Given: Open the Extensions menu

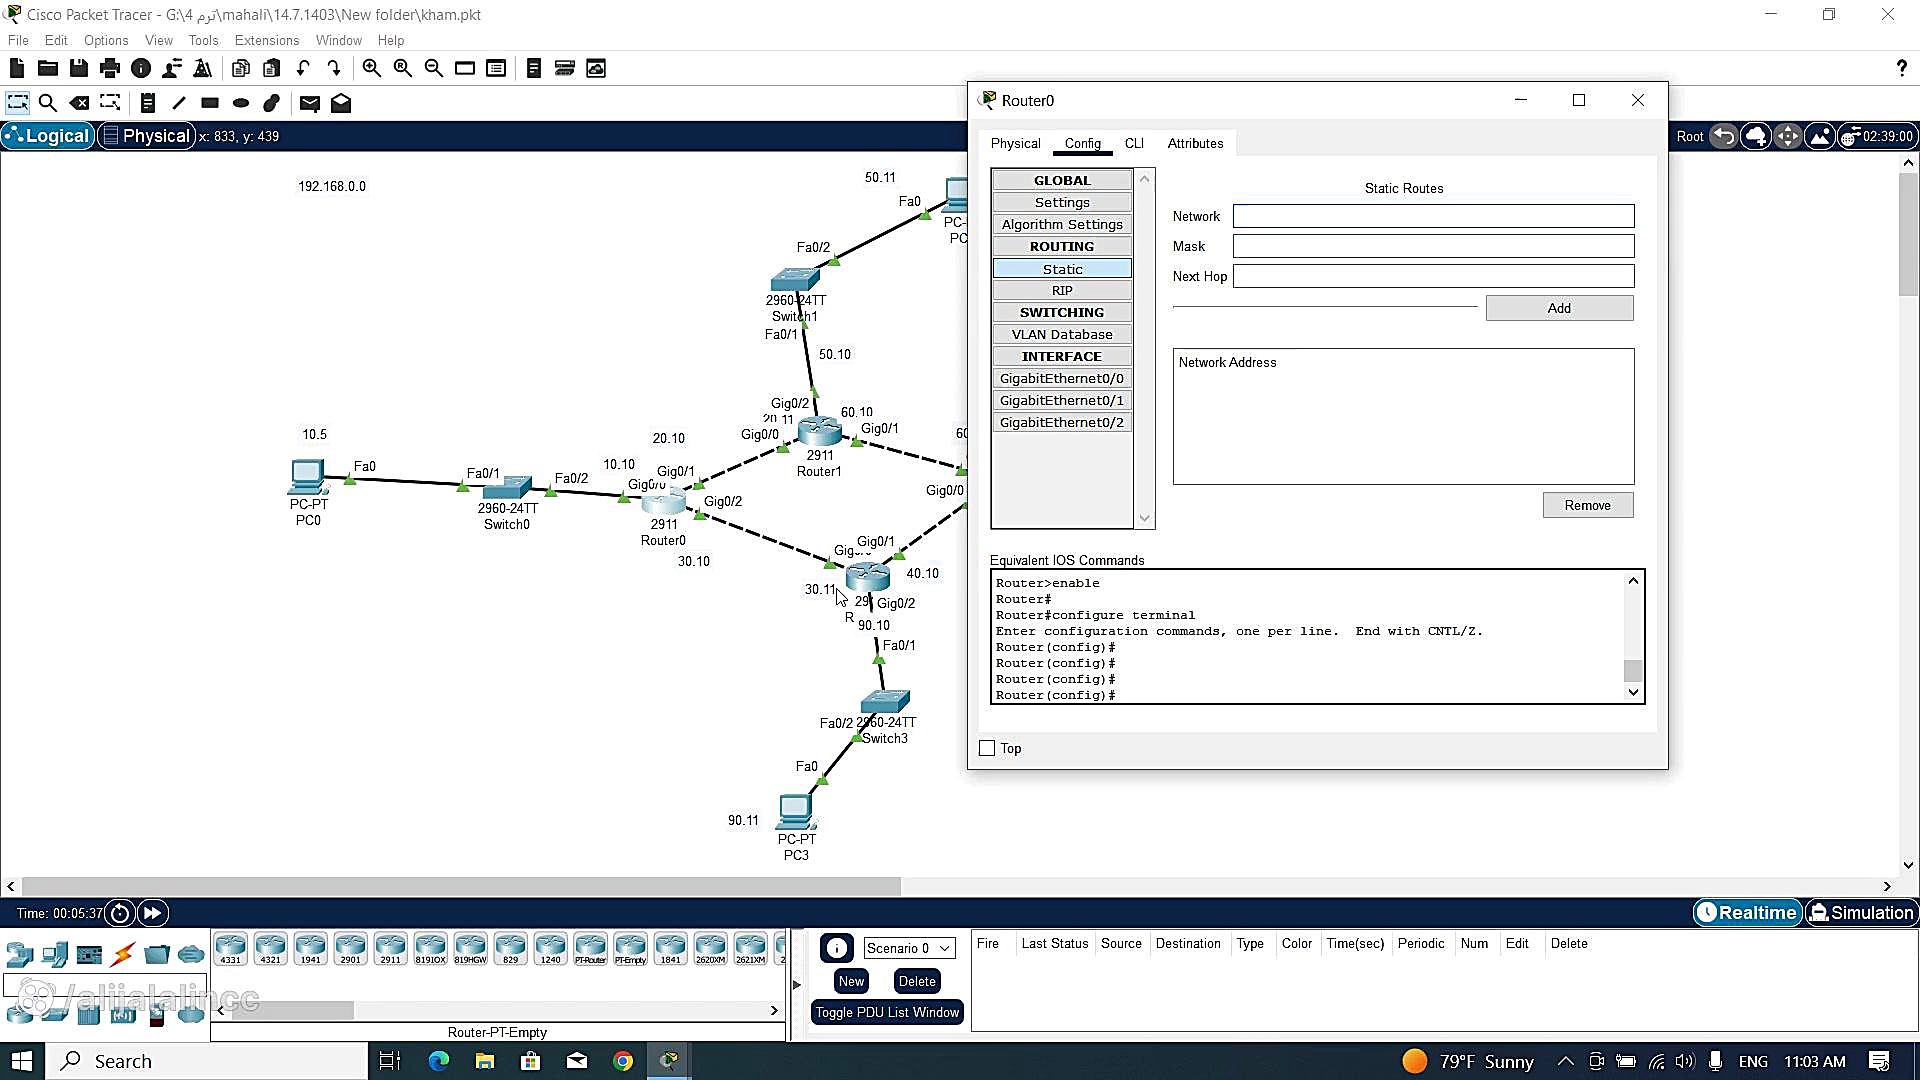Looking at the screenshot, I should pyautogui.click(x=266, y=40).
